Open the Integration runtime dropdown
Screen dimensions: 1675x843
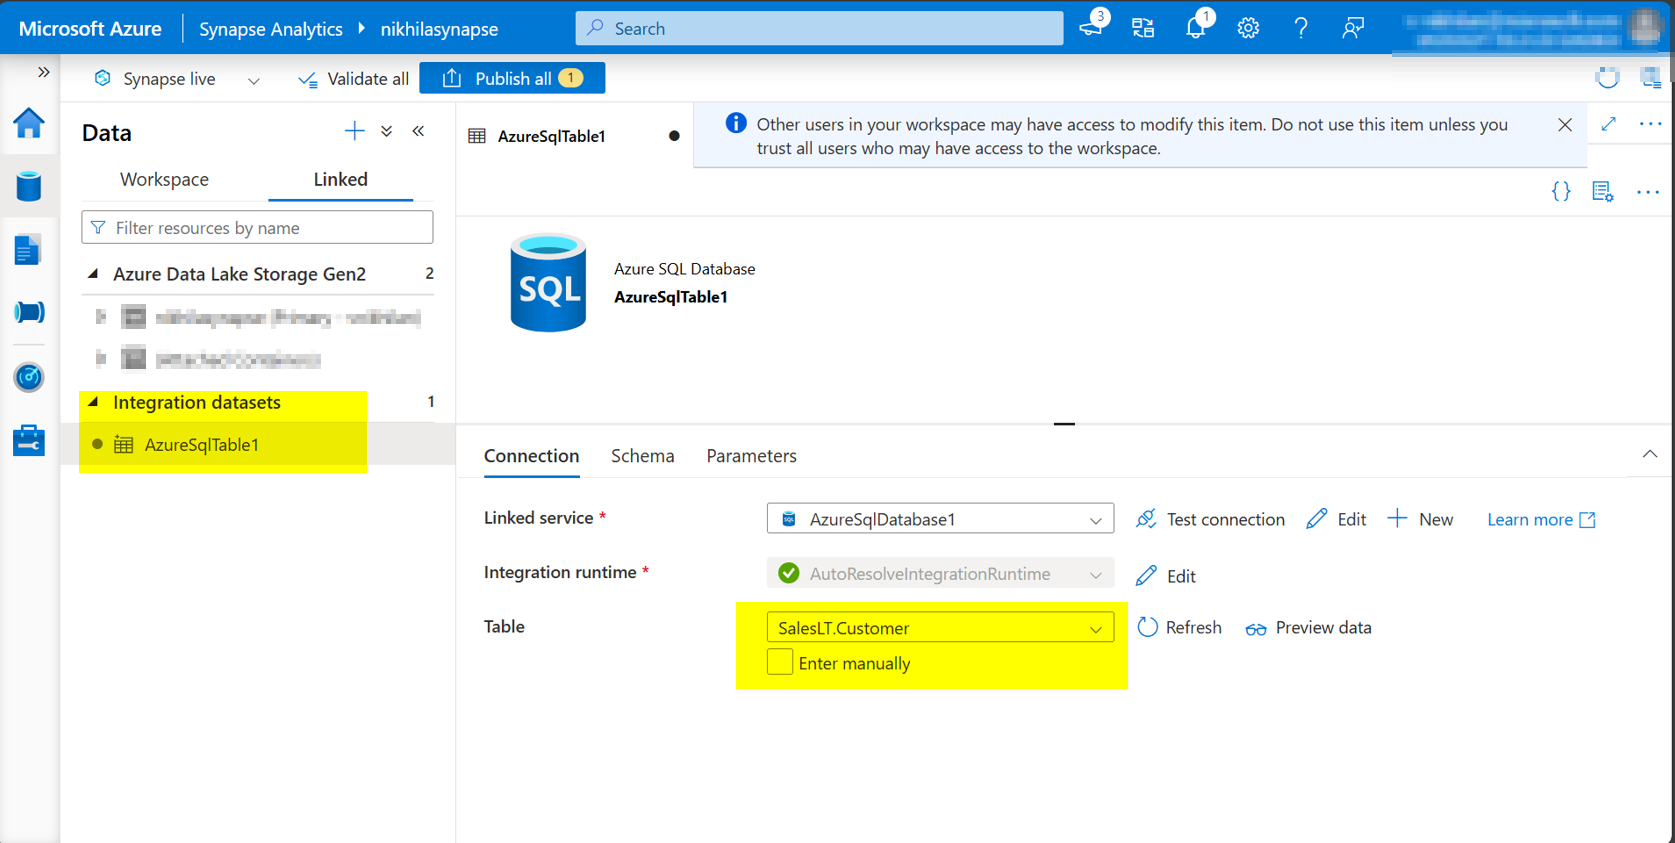coord(940,573)
